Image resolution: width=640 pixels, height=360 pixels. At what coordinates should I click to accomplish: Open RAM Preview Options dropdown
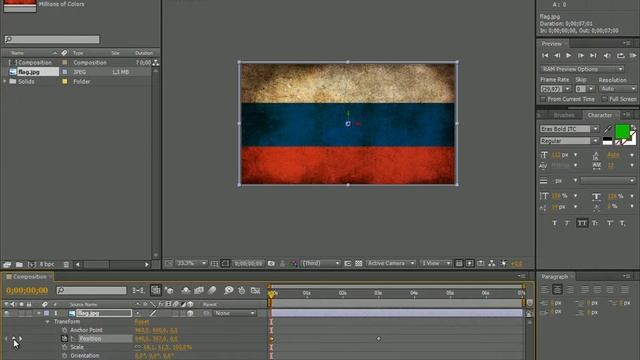pyautogui.click(x=582, y=69)
